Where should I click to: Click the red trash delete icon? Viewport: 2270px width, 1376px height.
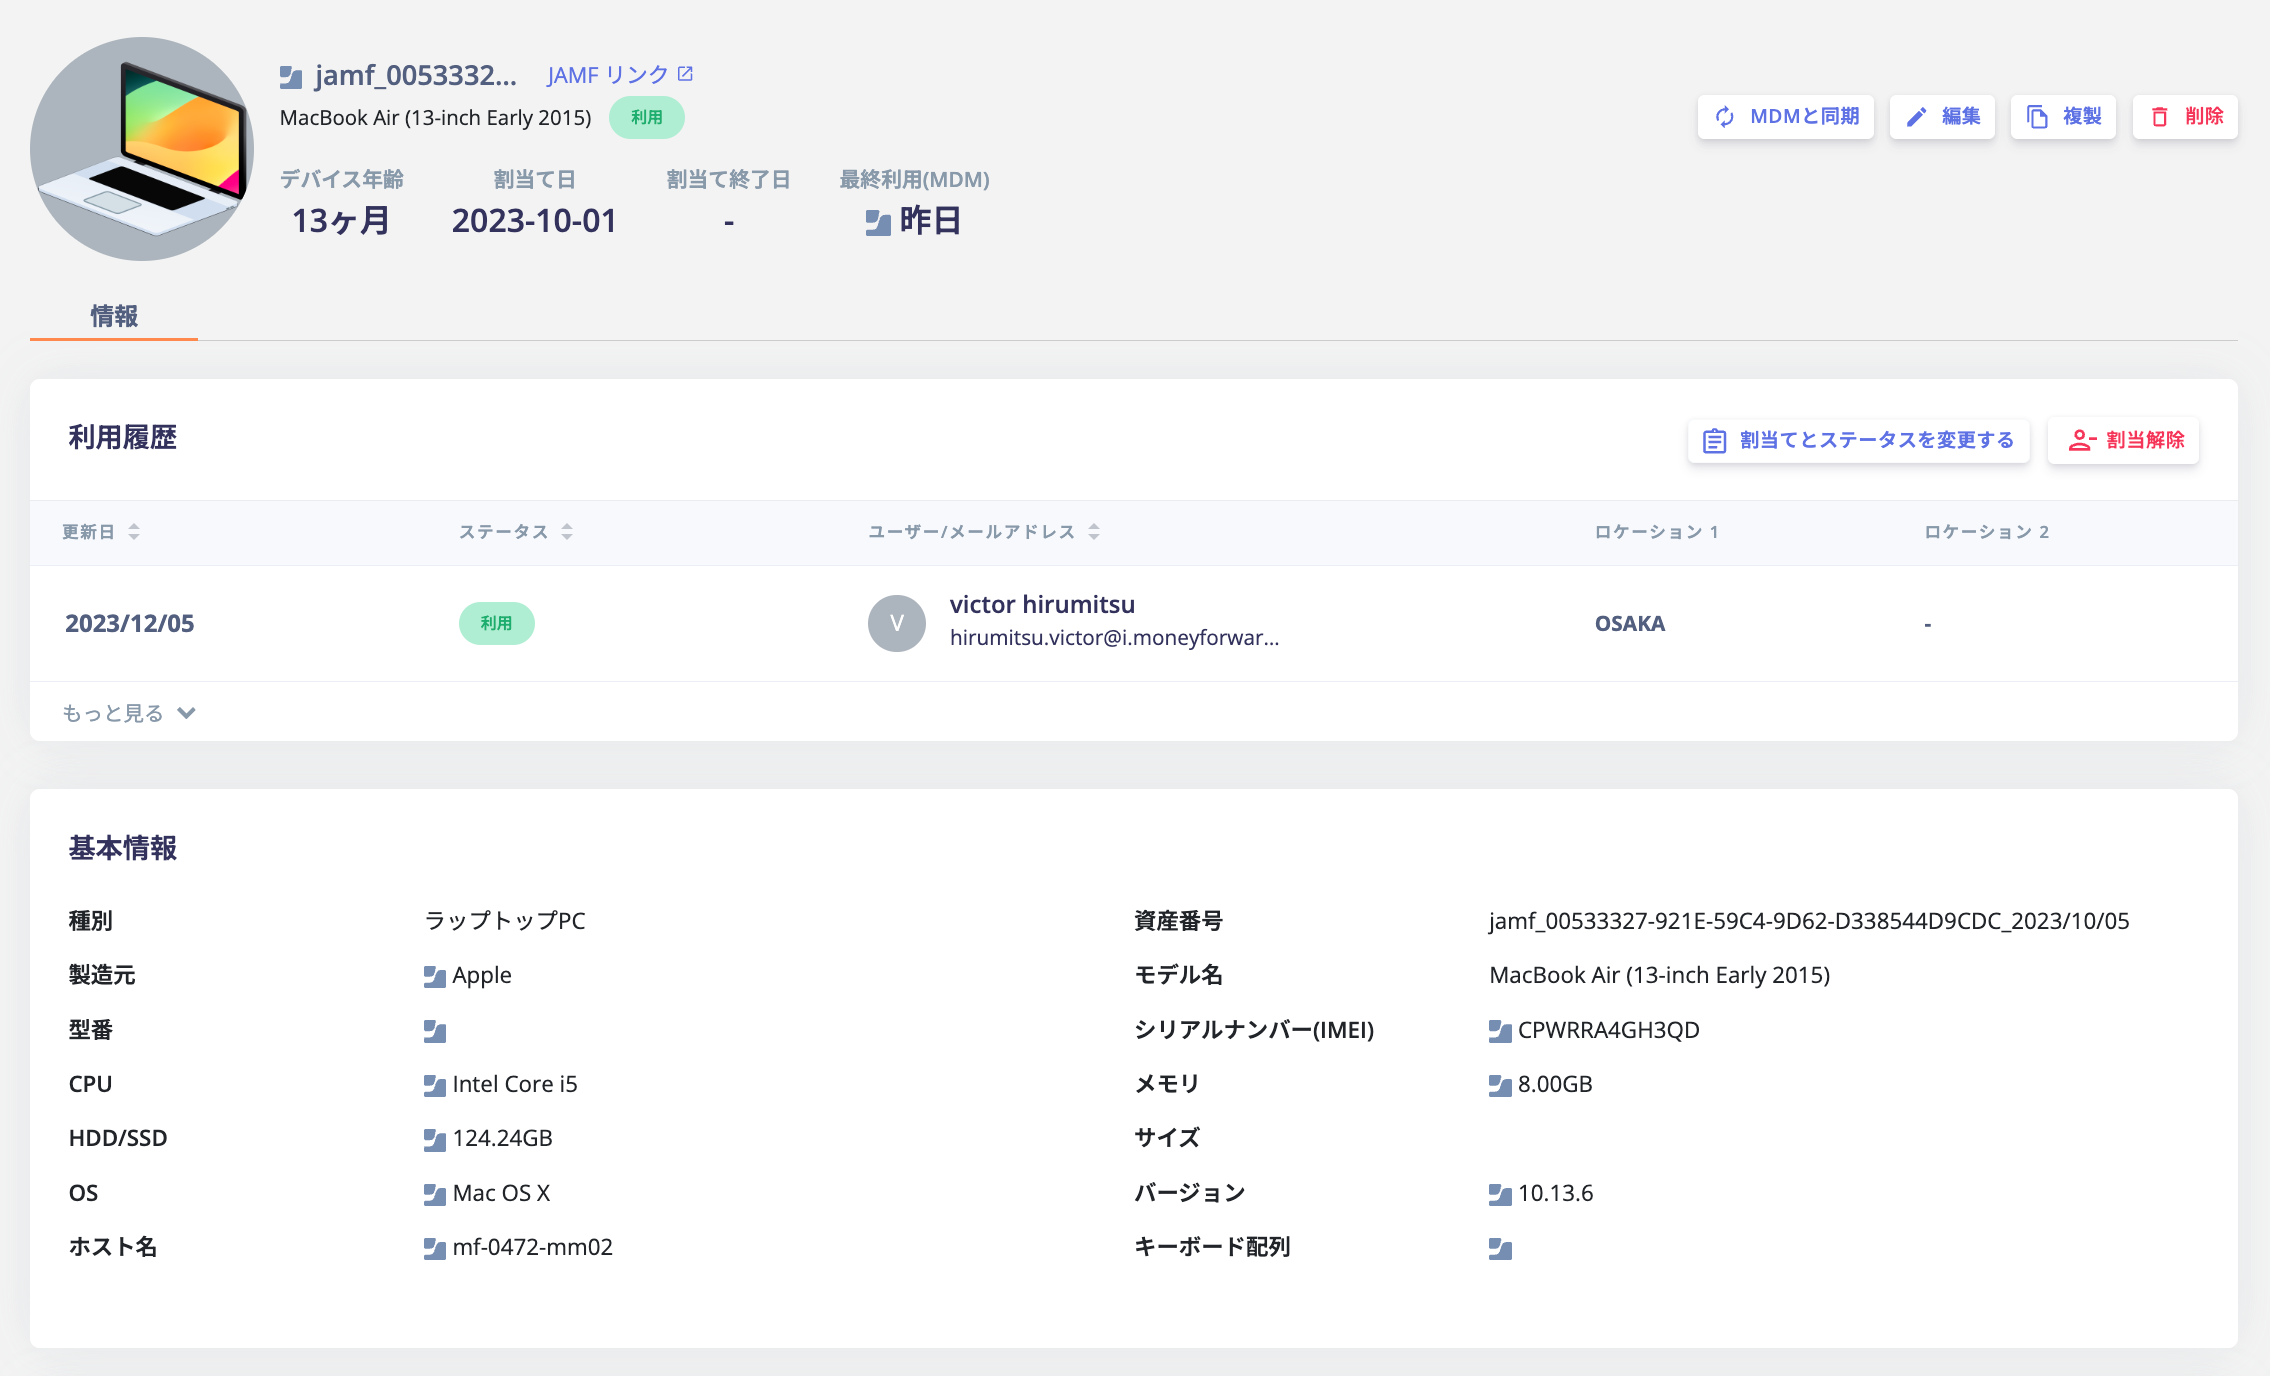[2160, 117]
